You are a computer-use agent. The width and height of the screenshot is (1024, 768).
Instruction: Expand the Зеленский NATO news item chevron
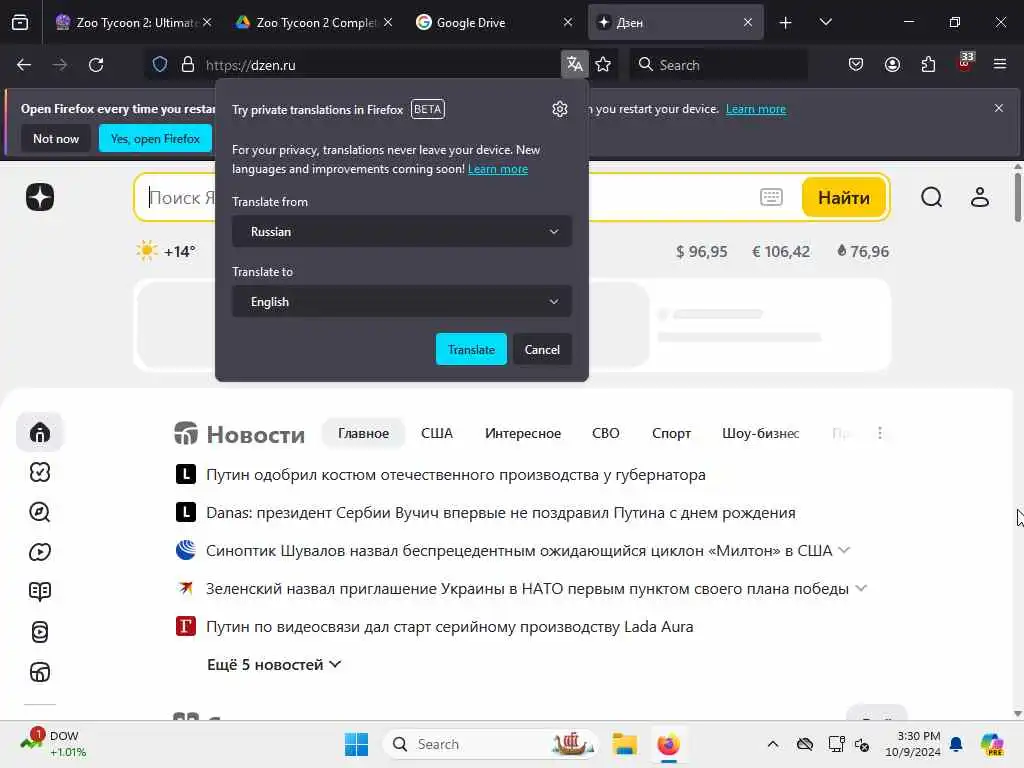point(861,588)
